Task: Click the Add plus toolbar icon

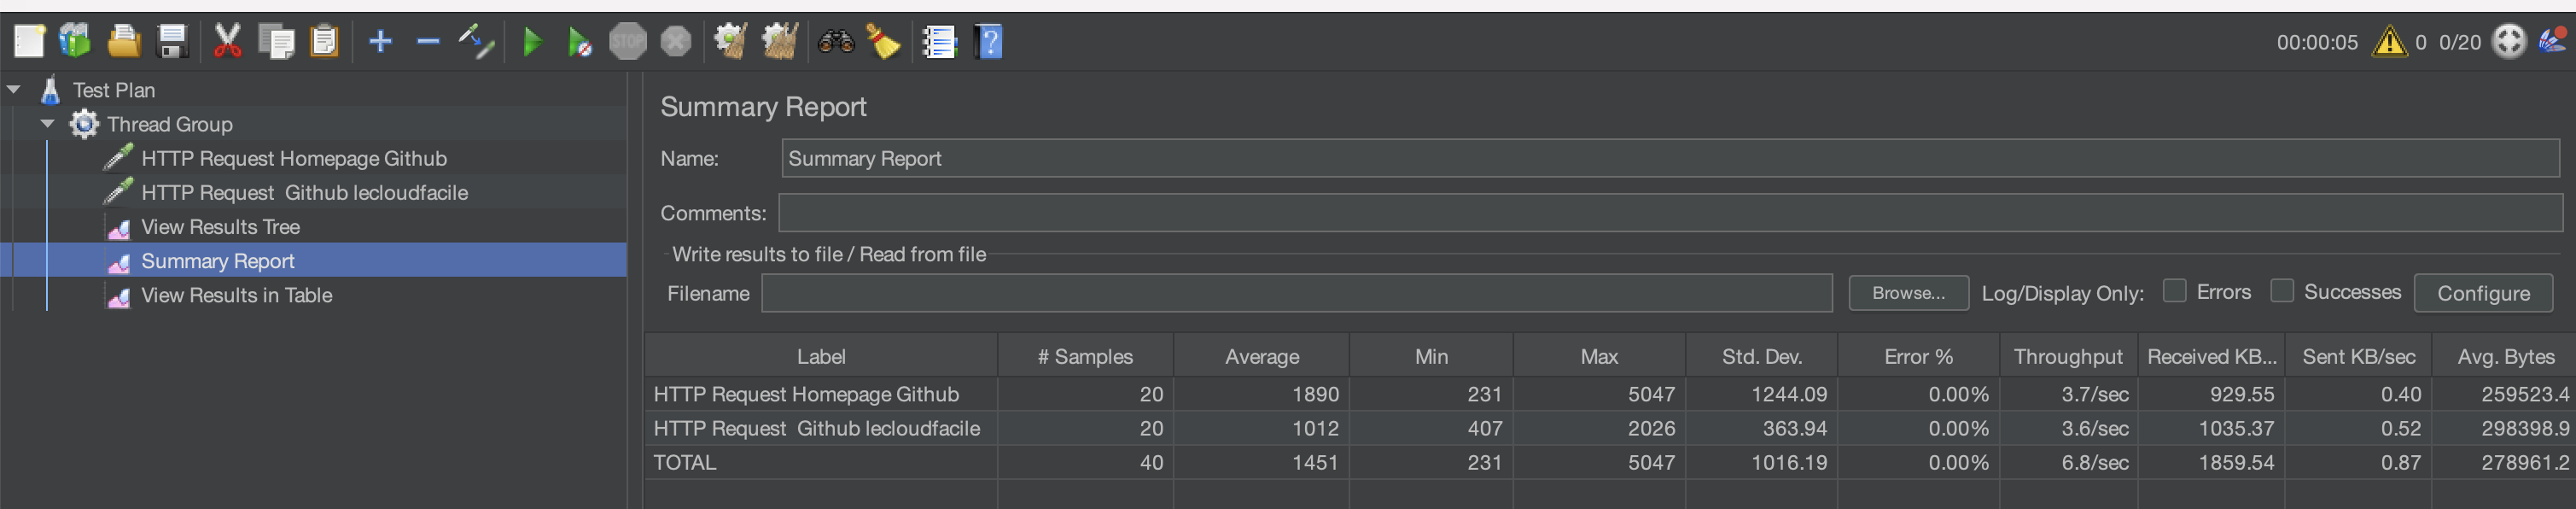Action: click(x=380, y=42)
